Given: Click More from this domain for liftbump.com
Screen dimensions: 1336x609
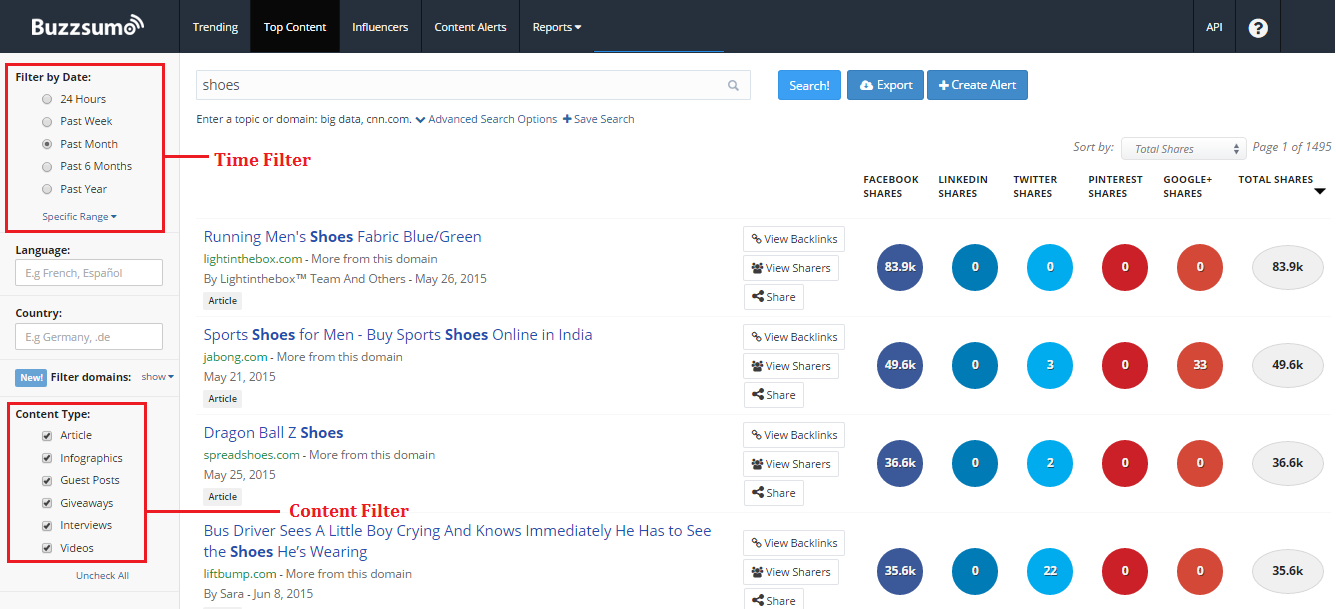Looking at the screenshot, I should pyautogui.click(x=349, y=574).
